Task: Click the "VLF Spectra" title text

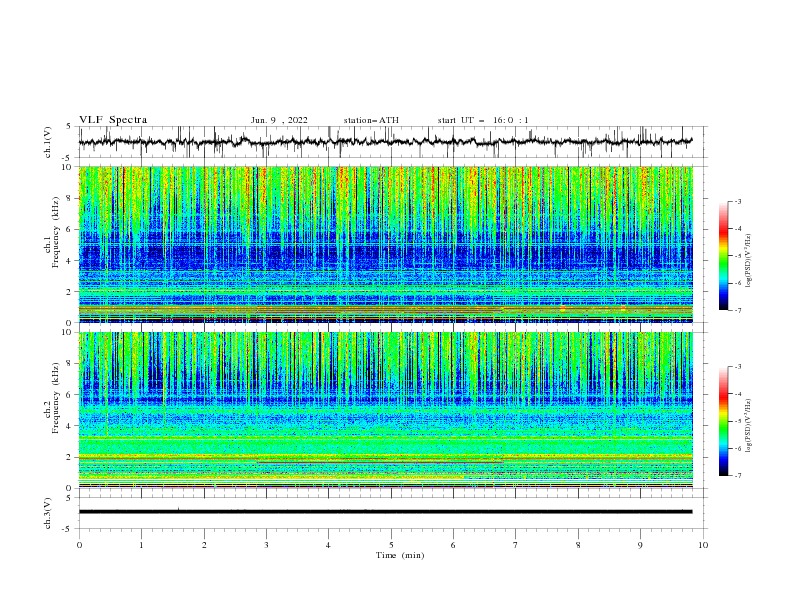Action: point(113,120)
